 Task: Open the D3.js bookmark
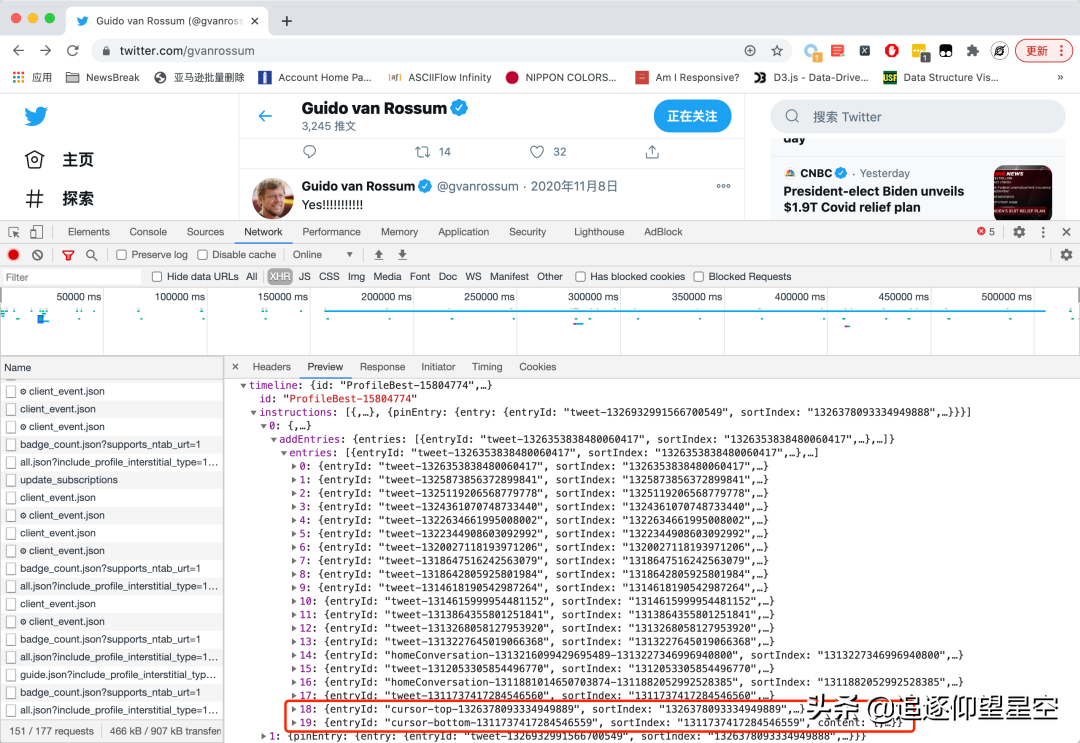811,77
